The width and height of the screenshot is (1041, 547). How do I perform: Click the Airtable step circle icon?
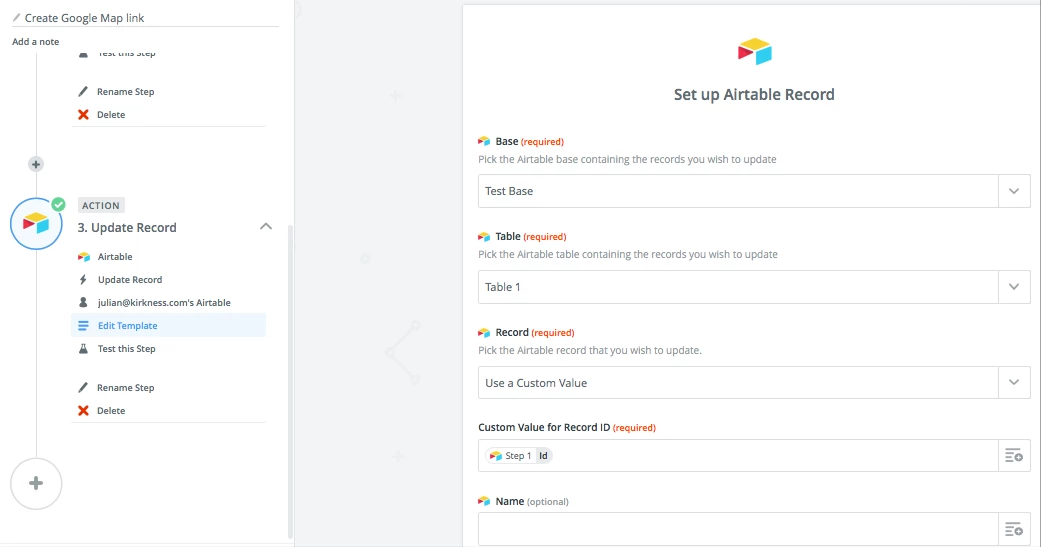[x=36, y=224]
